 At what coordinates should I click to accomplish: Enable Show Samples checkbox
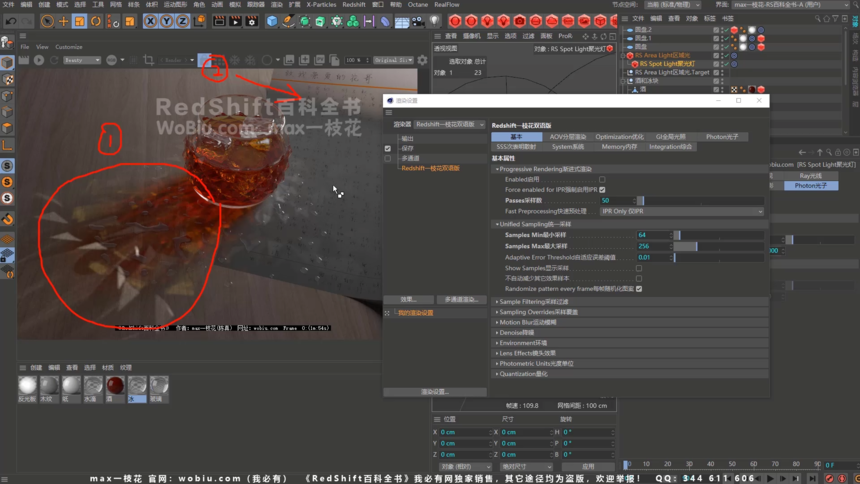[x=639, y=268]
